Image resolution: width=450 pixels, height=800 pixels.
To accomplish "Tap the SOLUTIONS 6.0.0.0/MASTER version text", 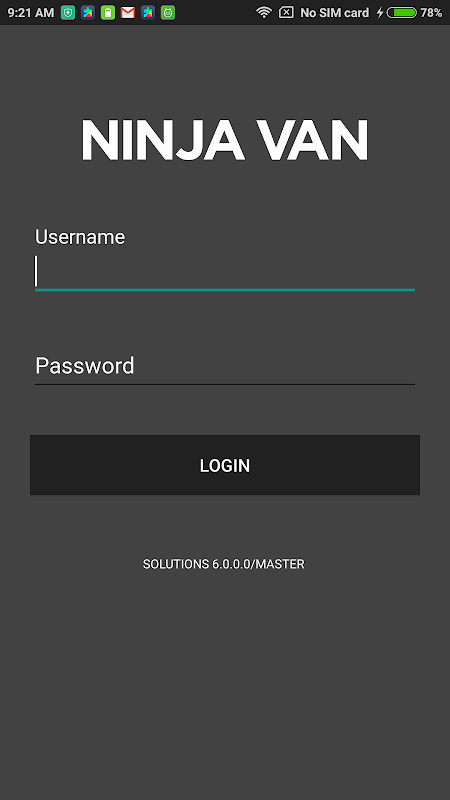I will [x=223, y=564].
